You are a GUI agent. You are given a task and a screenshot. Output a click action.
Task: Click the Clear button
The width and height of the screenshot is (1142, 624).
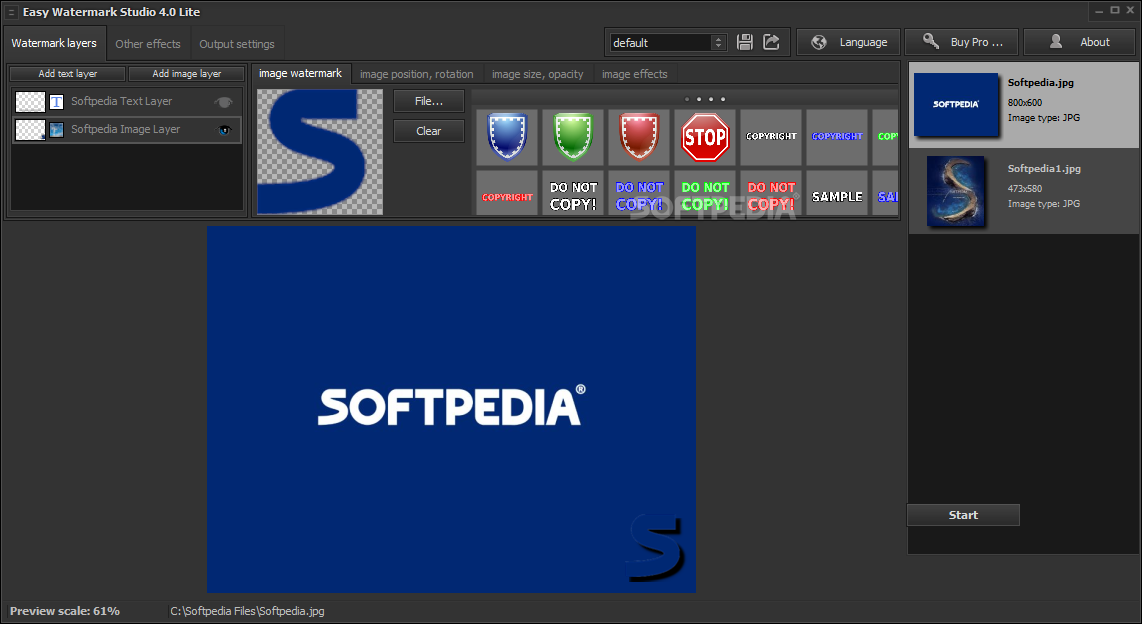click(x=429, y=131)
